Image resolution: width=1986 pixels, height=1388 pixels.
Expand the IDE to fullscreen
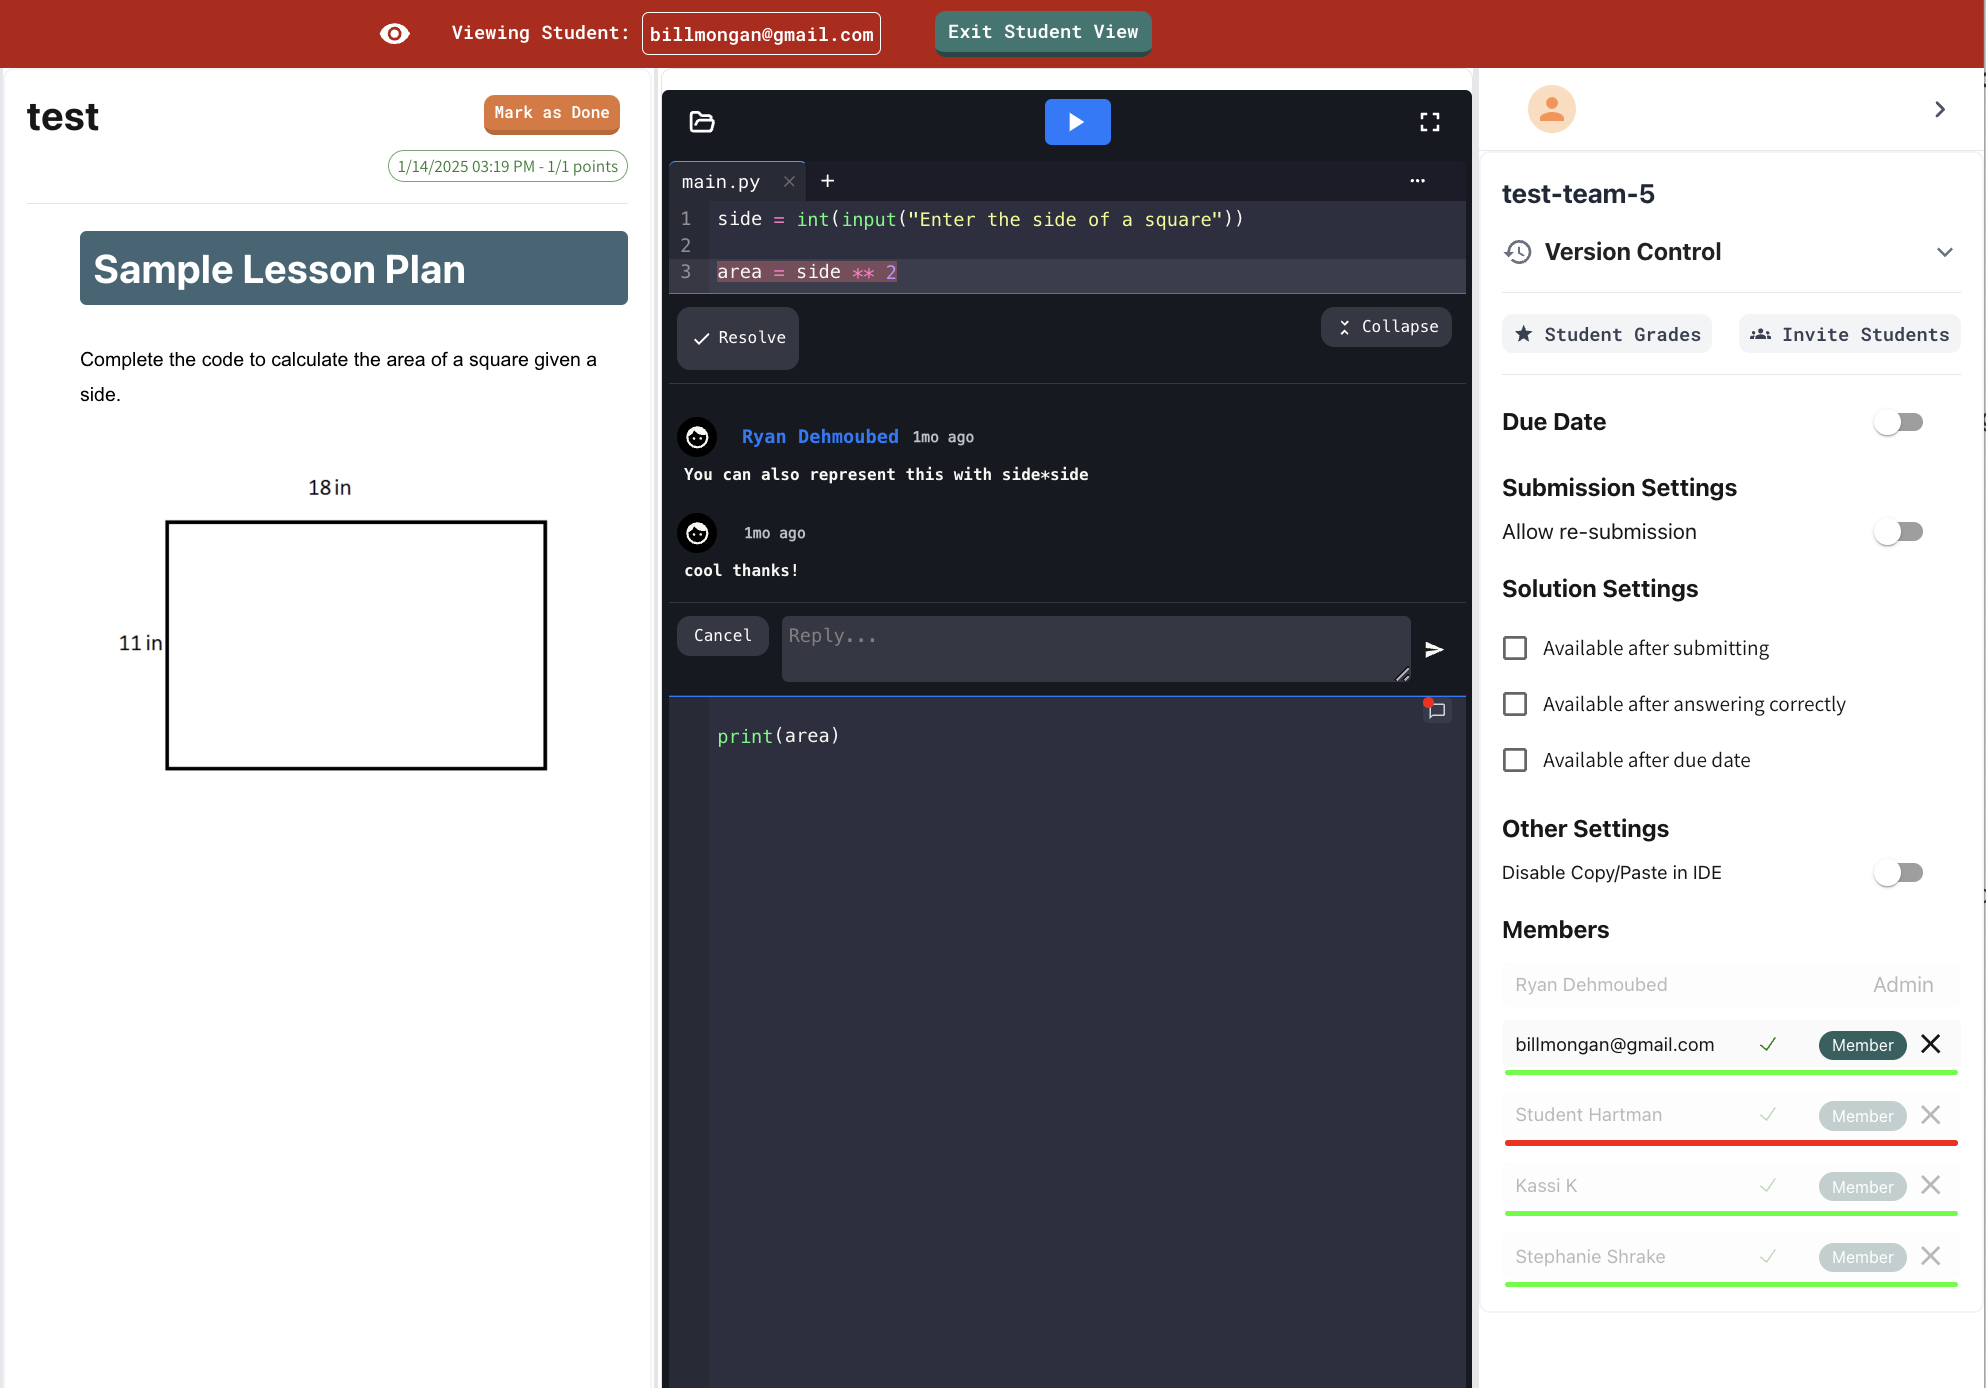point(1429,121)
